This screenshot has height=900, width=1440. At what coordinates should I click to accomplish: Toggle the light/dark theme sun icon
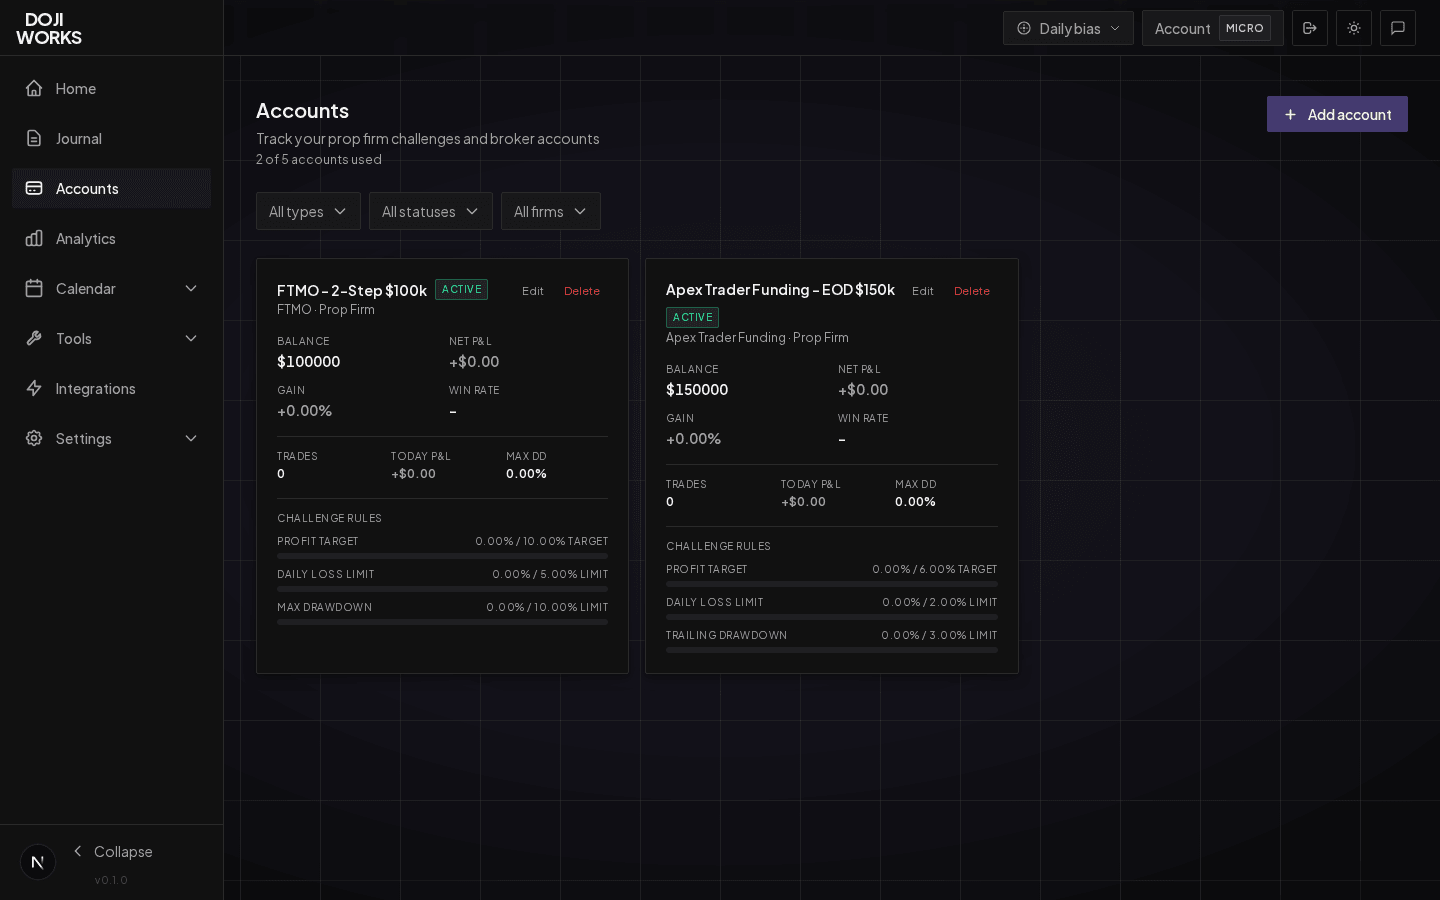[1353, 28]
